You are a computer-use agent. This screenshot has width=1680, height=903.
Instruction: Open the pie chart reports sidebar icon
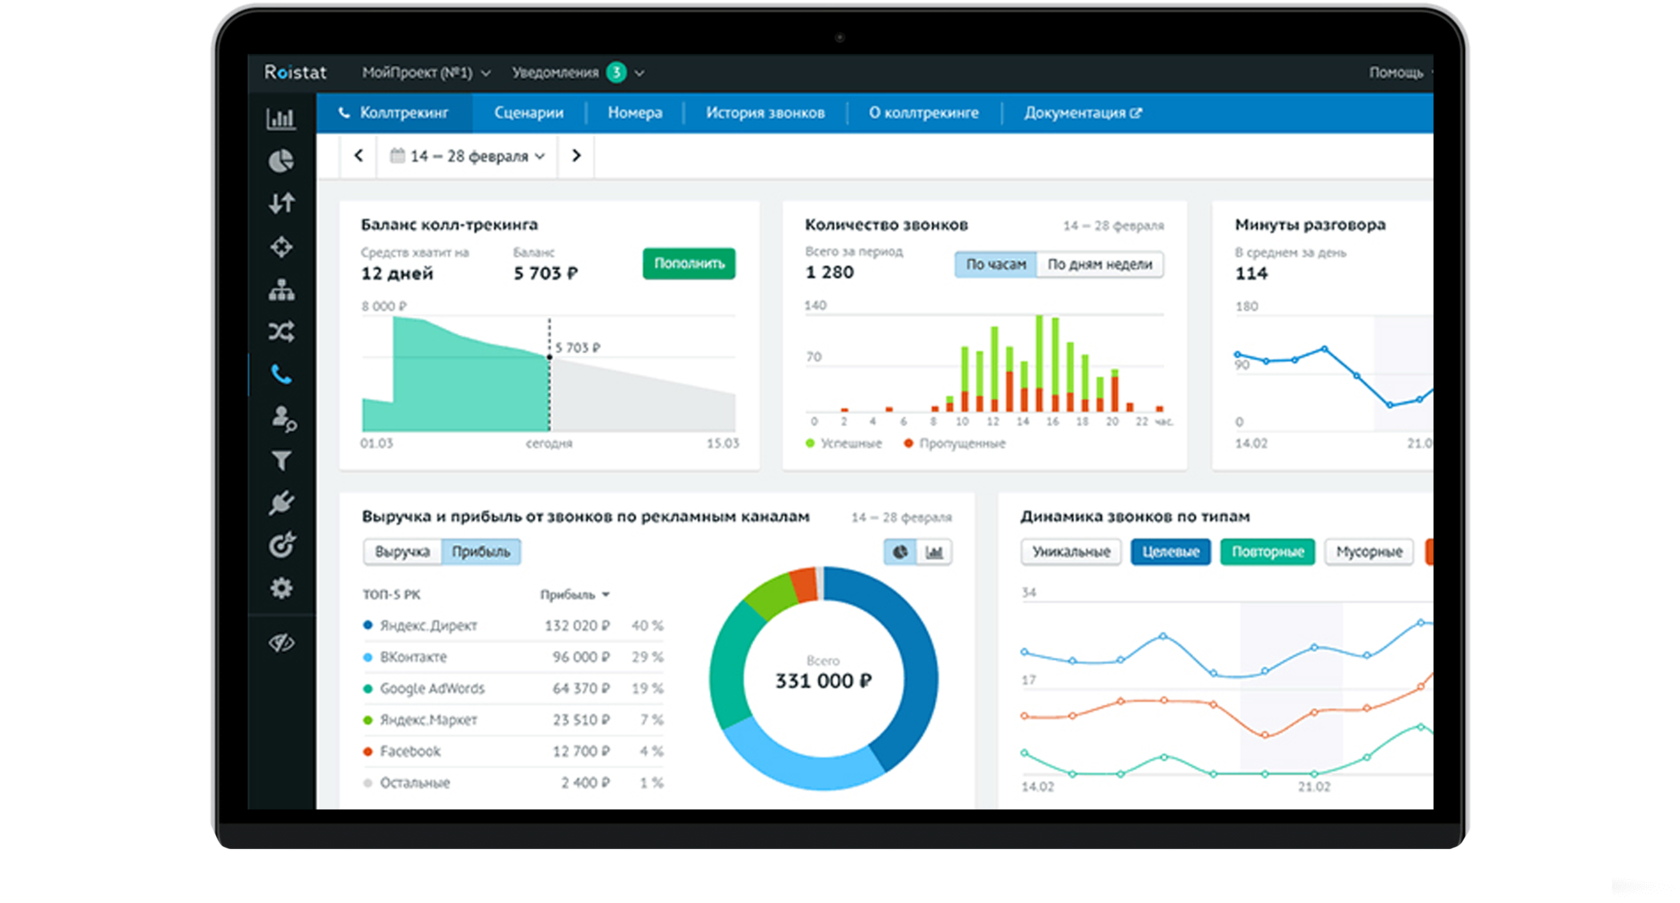[281, 161]
